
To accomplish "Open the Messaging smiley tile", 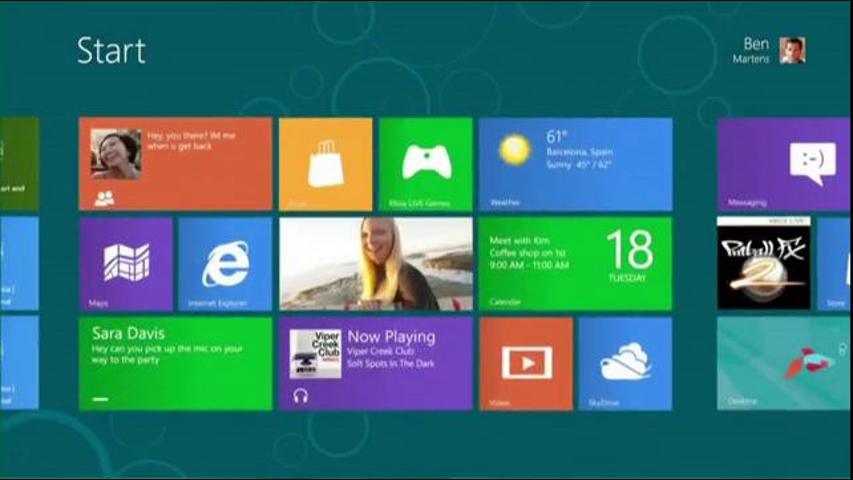I will (x=783, y=164).
